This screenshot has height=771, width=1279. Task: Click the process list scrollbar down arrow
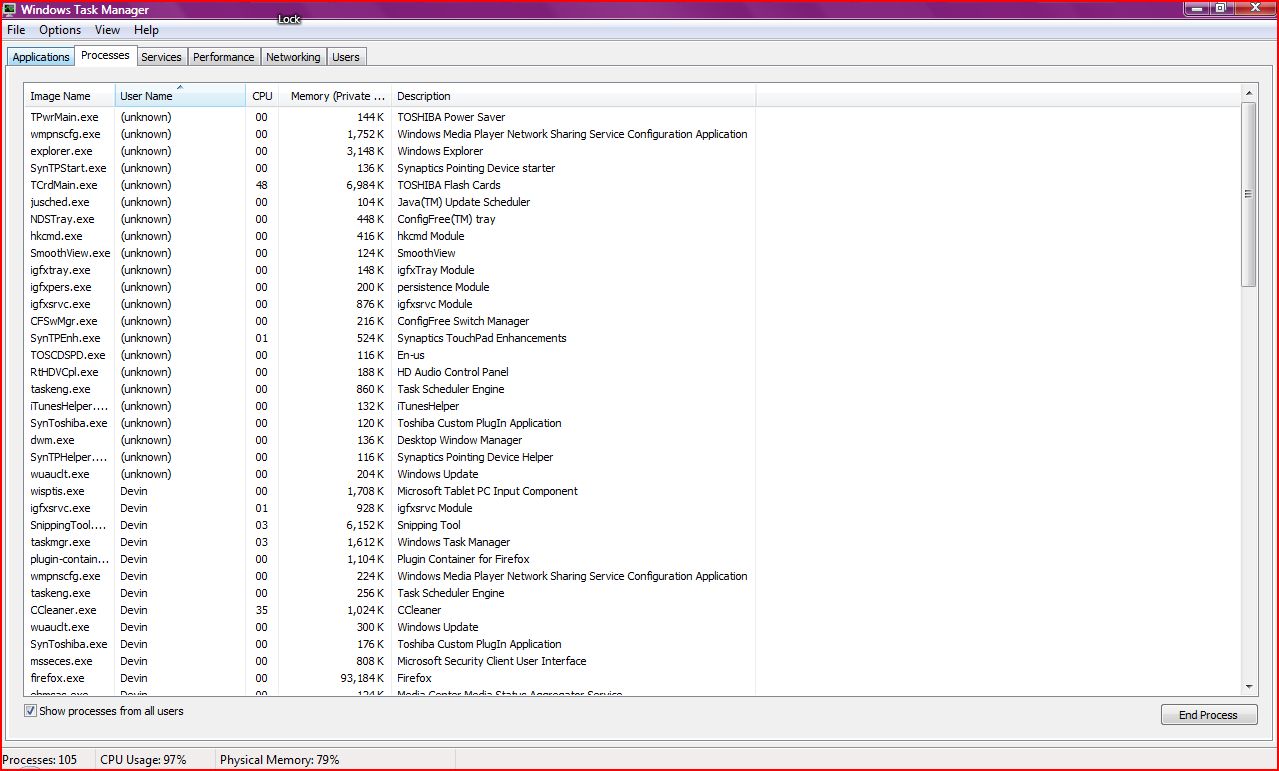click(1248, 687)
